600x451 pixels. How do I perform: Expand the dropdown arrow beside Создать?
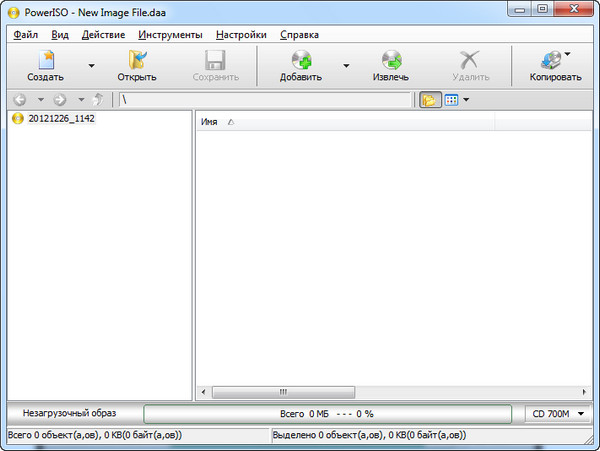tap(91, 66)
